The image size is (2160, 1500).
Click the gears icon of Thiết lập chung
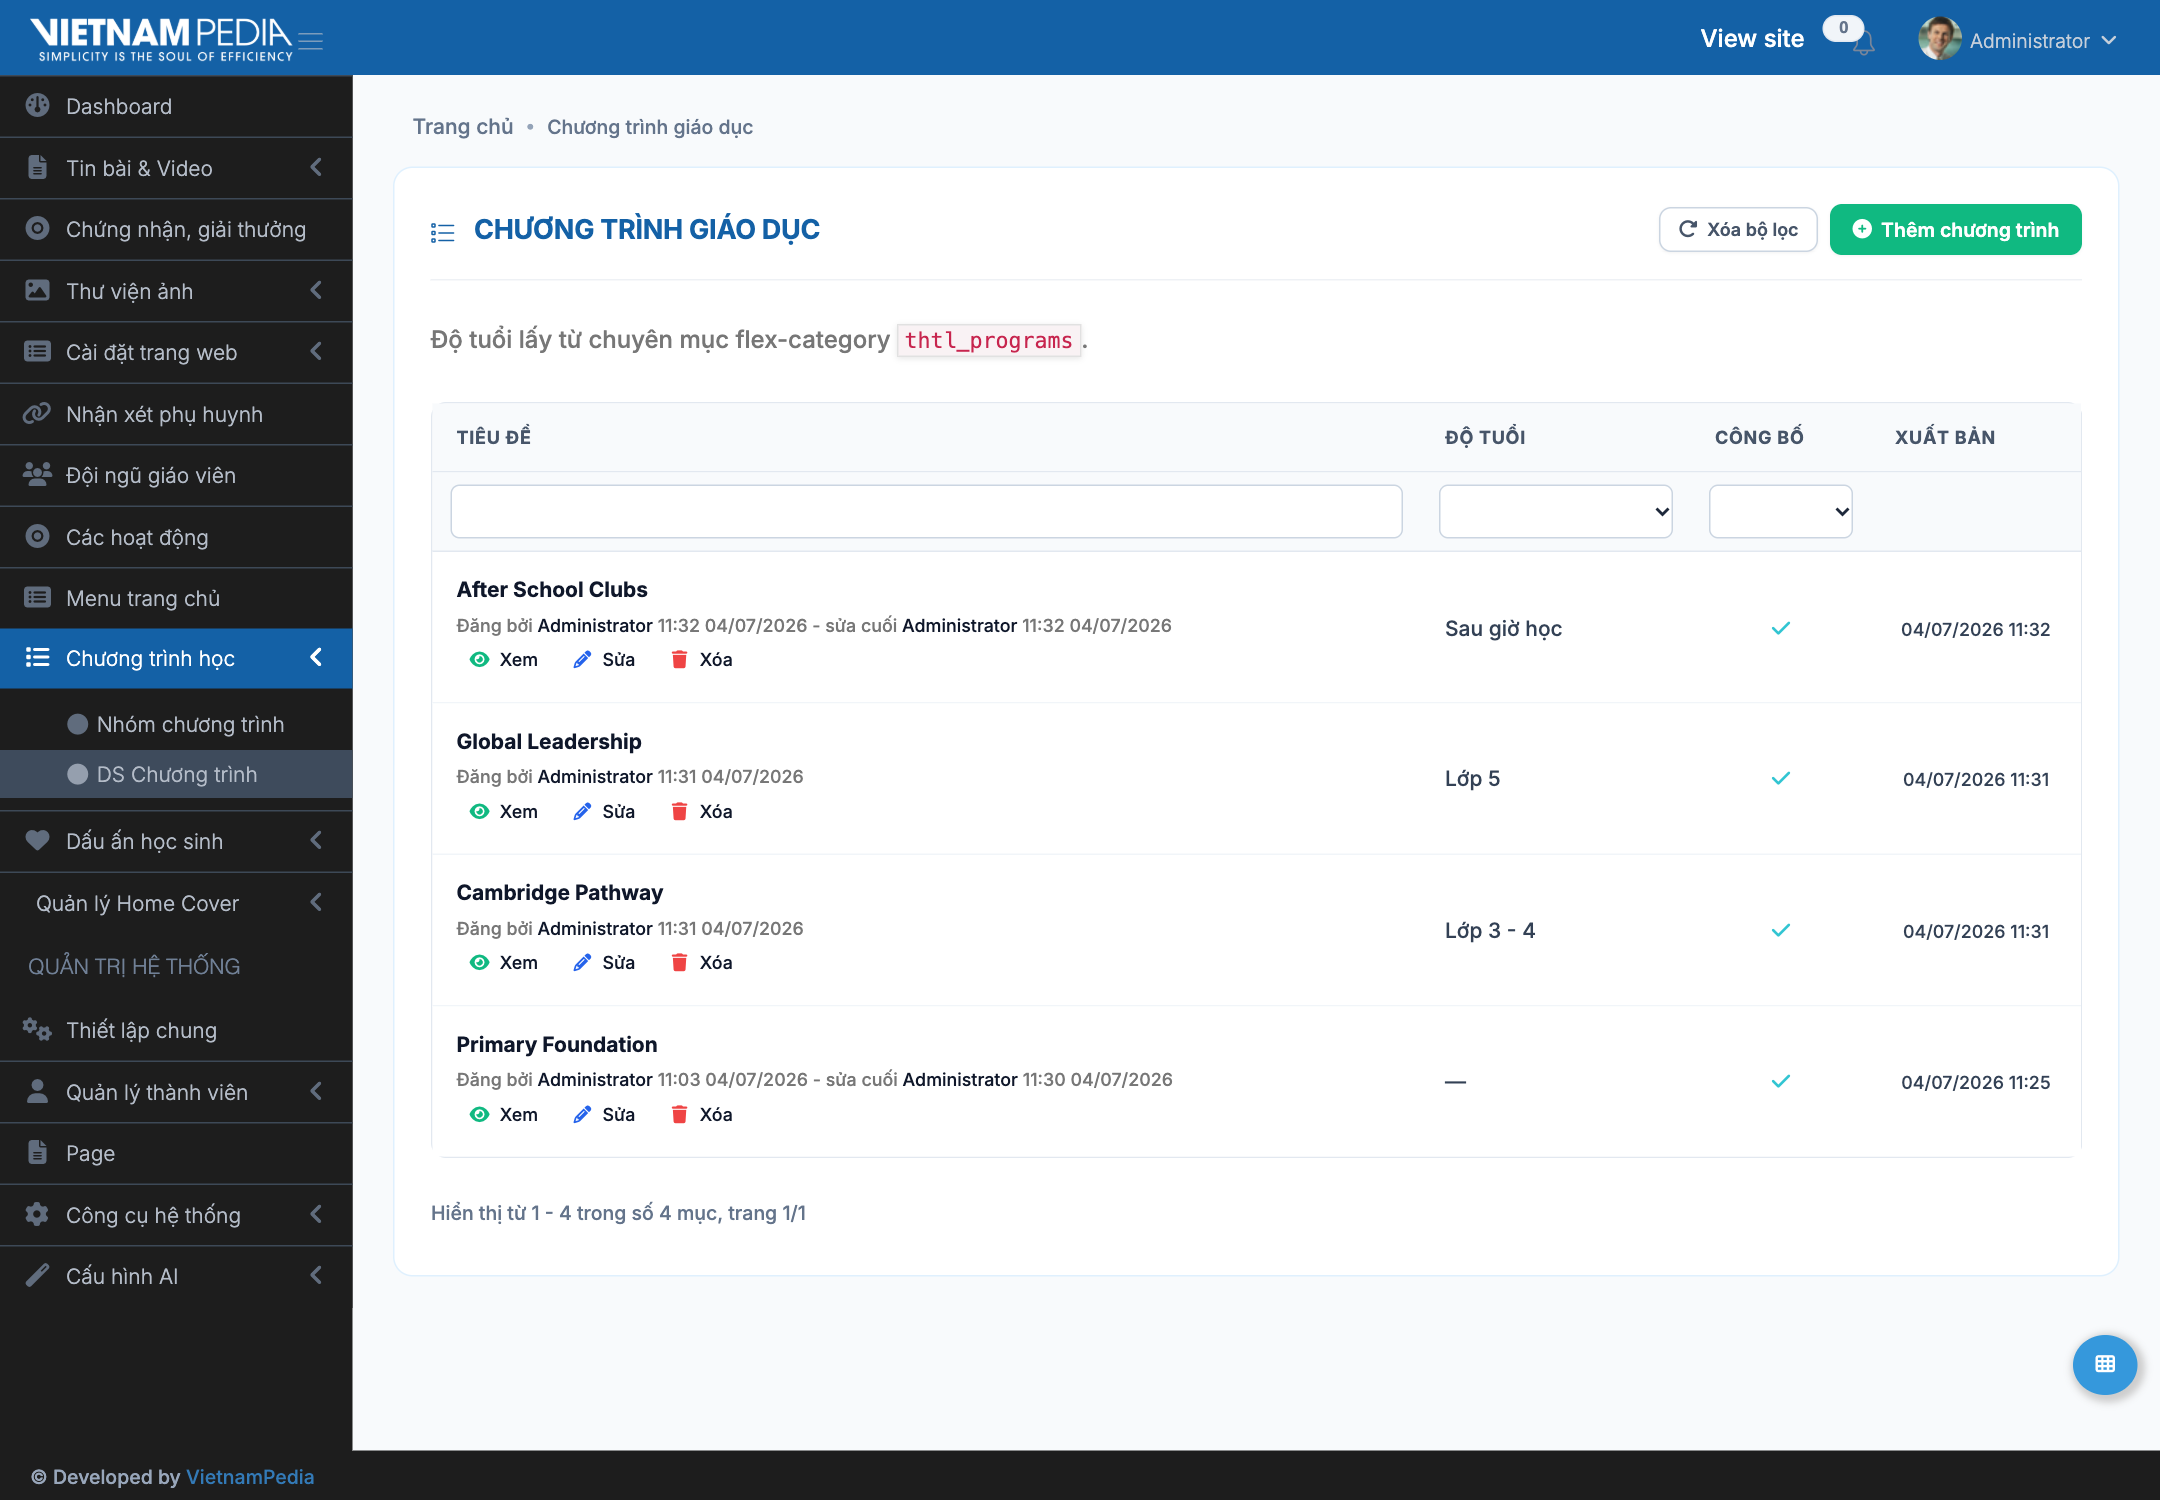(37, 1030)
